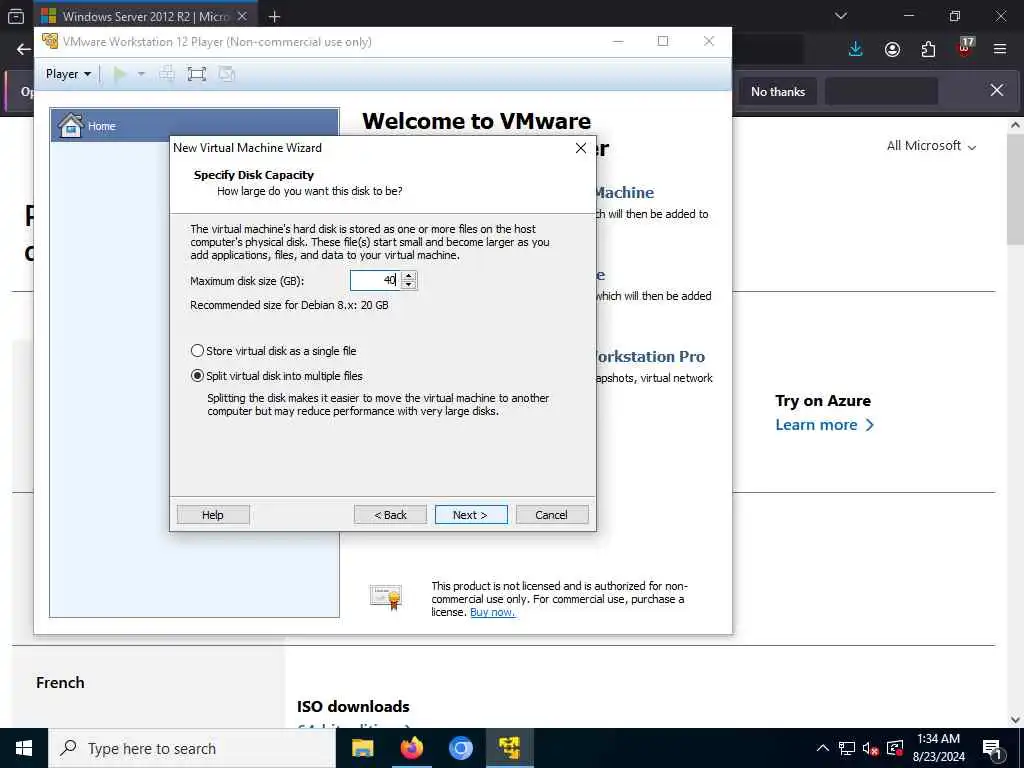Open a new browser tab with plus button
The image size is (1024, 768).
274,16
